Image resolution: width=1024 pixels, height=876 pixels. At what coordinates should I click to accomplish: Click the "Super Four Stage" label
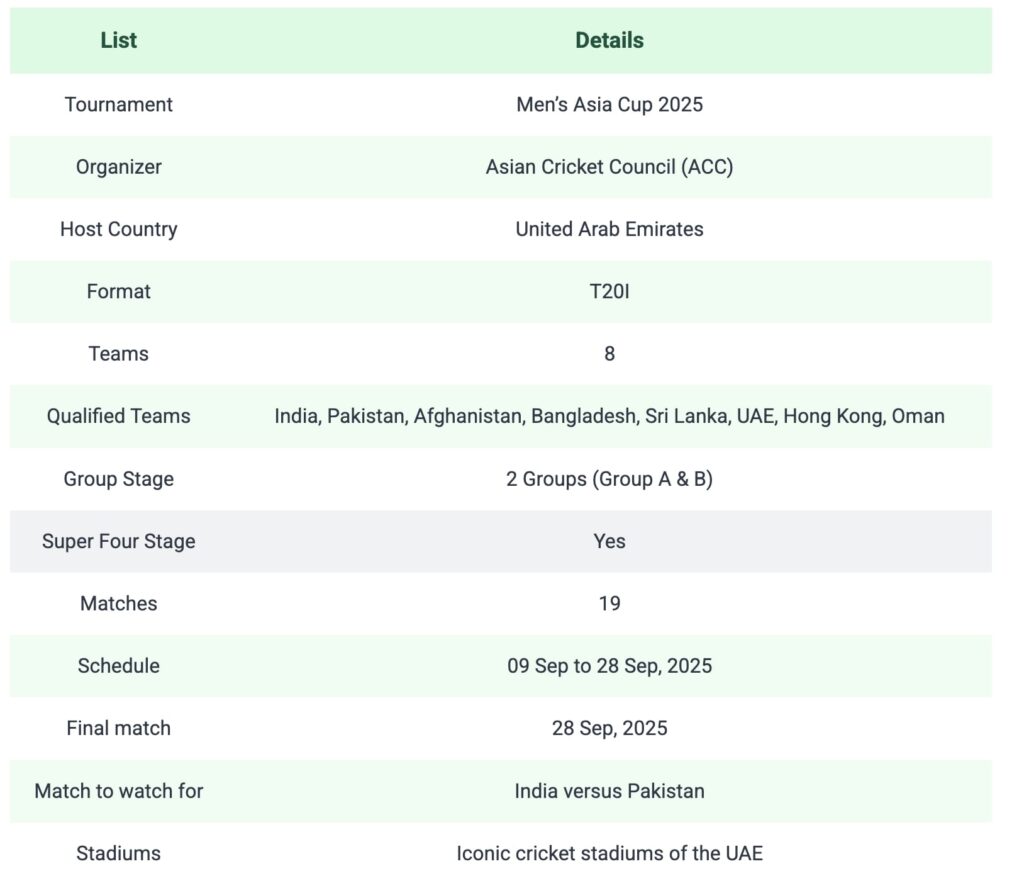[x=118, y=541]
